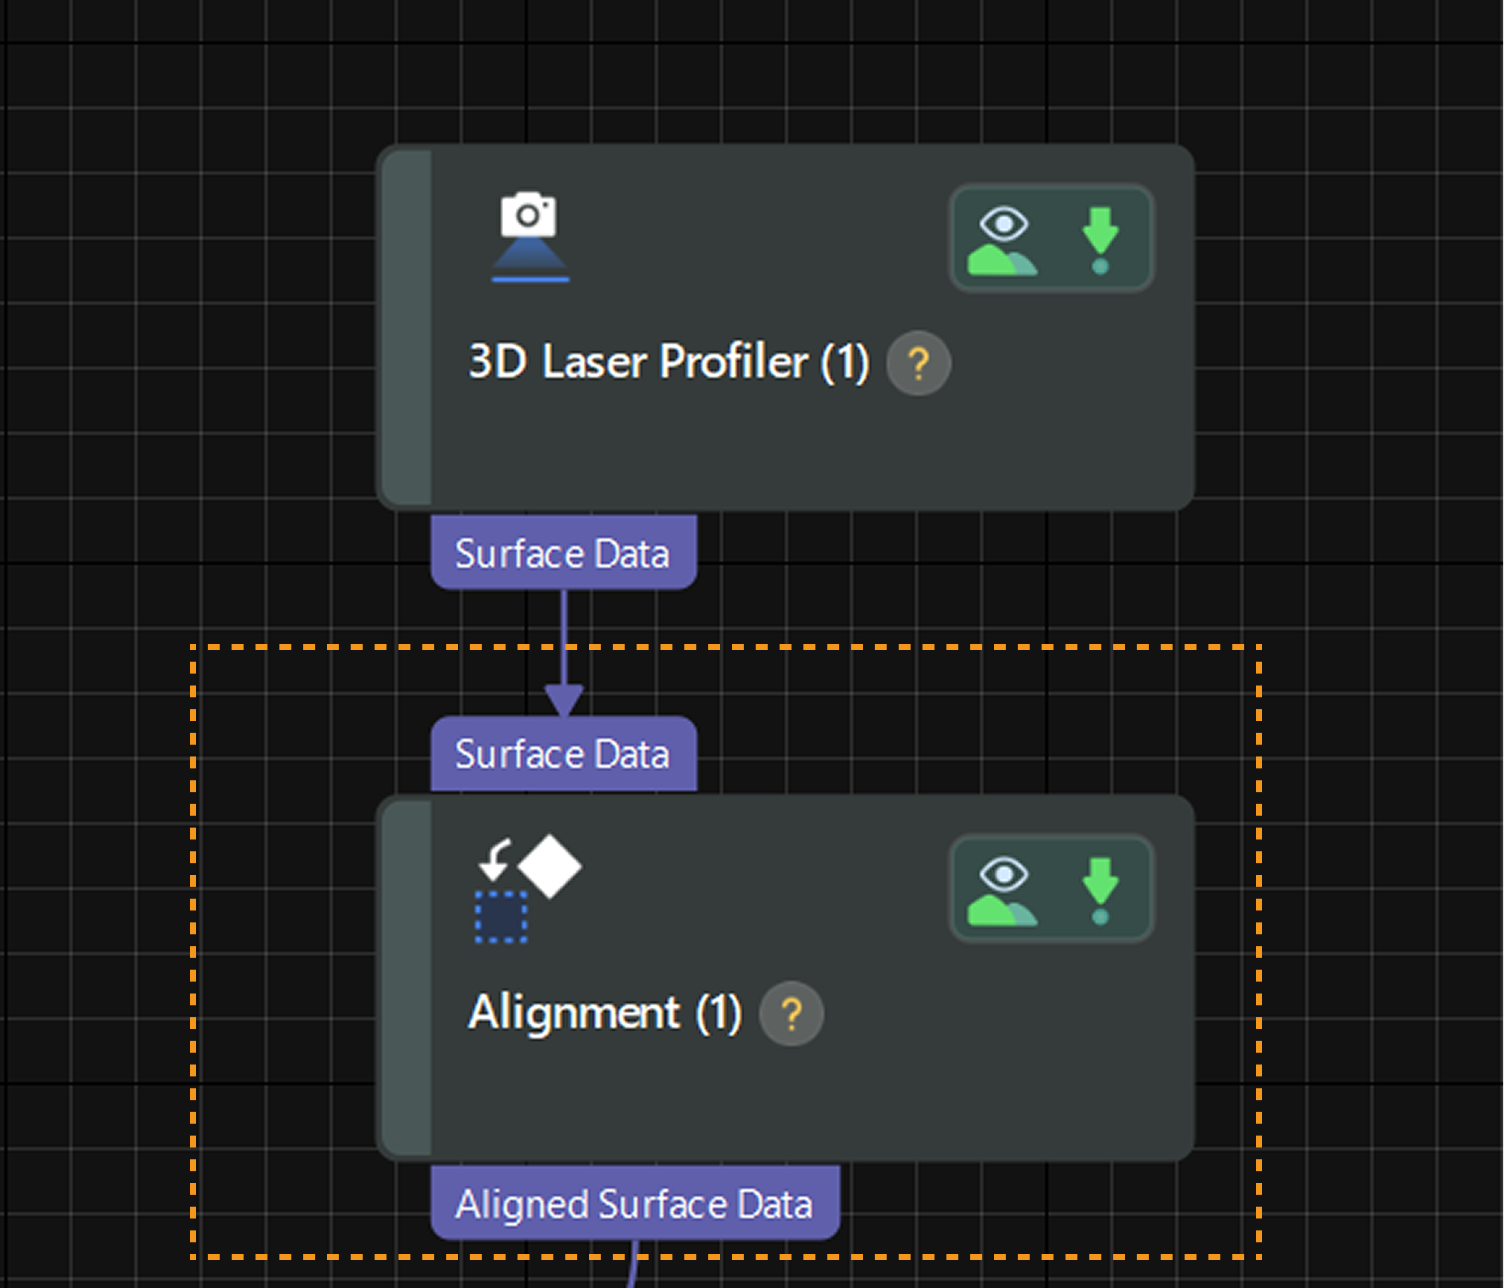Select the 3D Laser Profiler (1) title text
The height and width of the screenshot is (1288, 1504).
coord(668,362)
